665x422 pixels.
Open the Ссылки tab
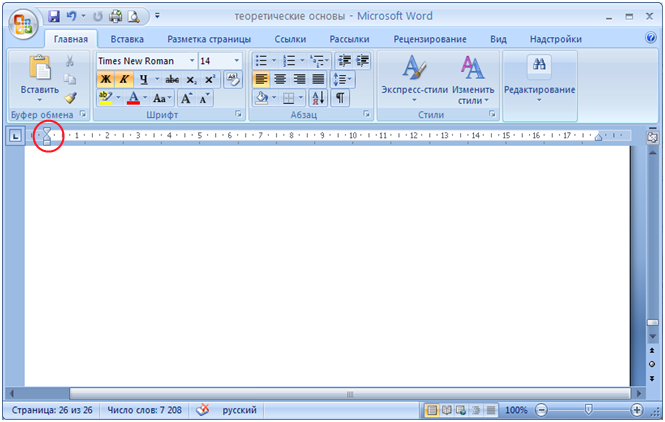pyautogui.click(x=290, y=39)
